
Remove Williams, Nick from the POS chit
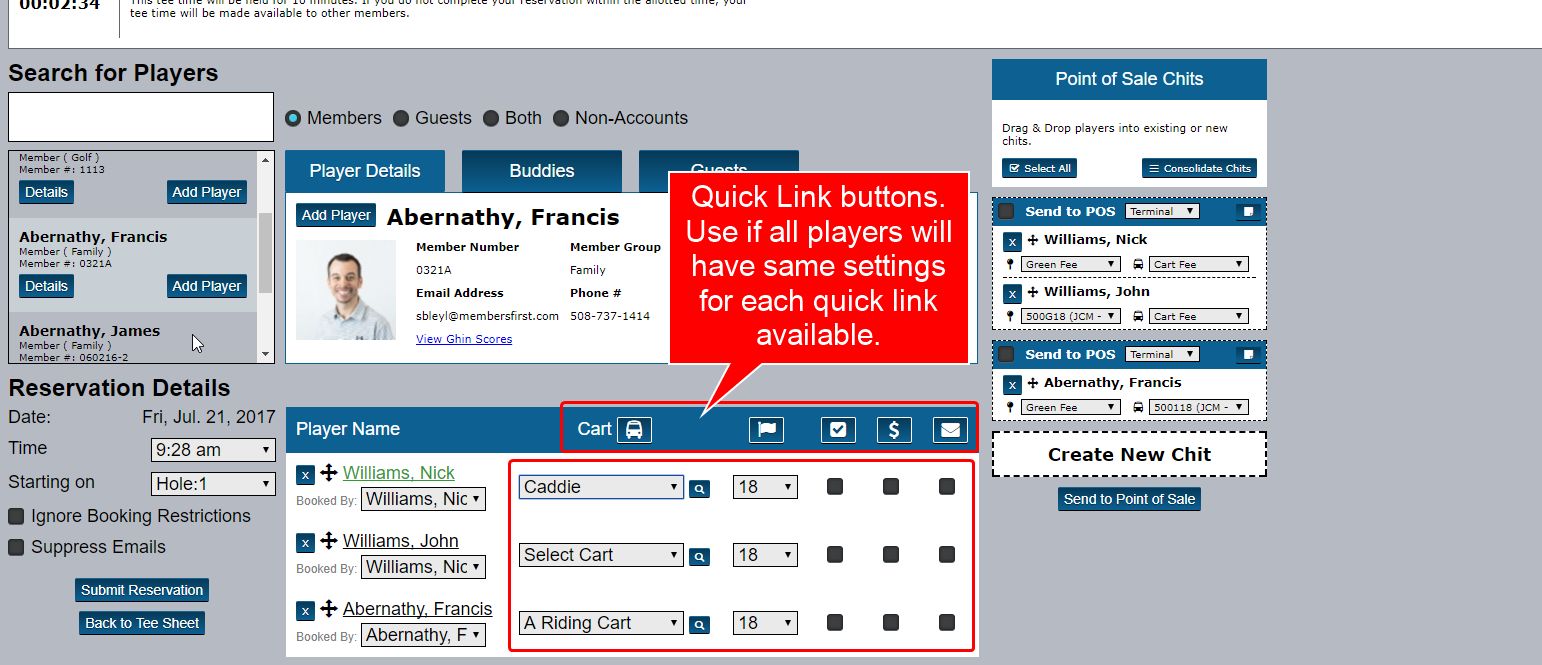point(1012,241)
